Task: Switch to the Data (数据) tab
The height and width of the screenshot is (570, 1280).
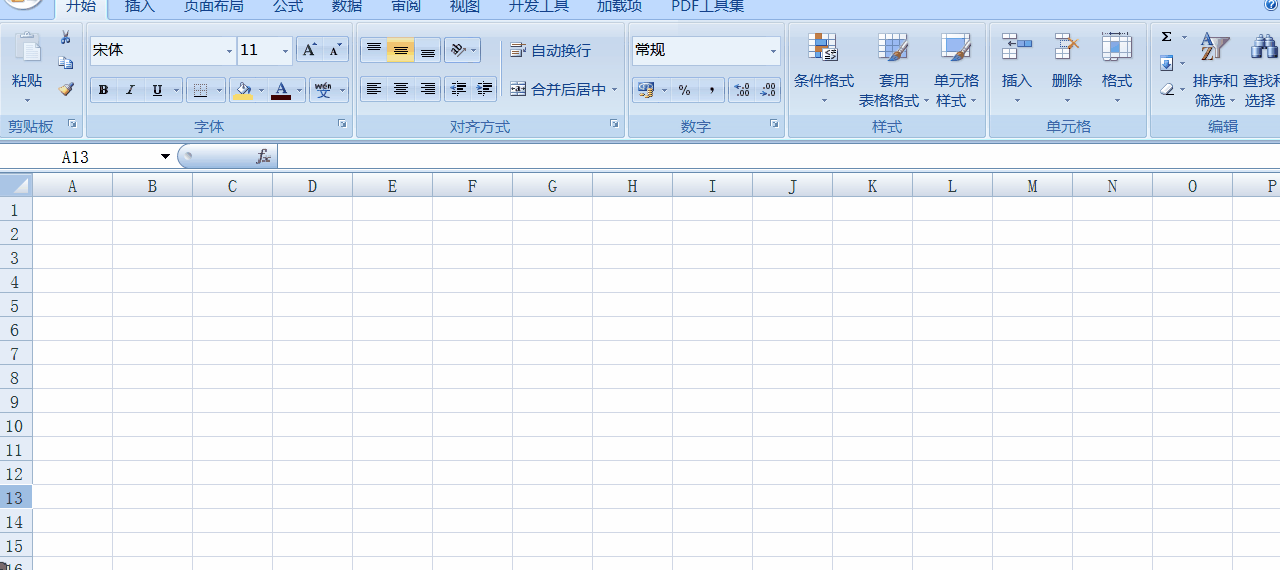Action: [x=347, y=7]
